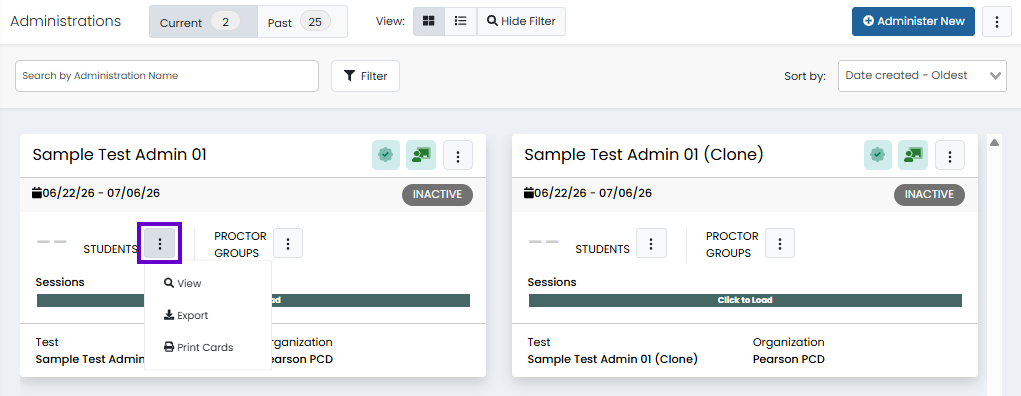Open the Sort by dropdown
The image size is (1021, 396).
(x=922, y=76)
